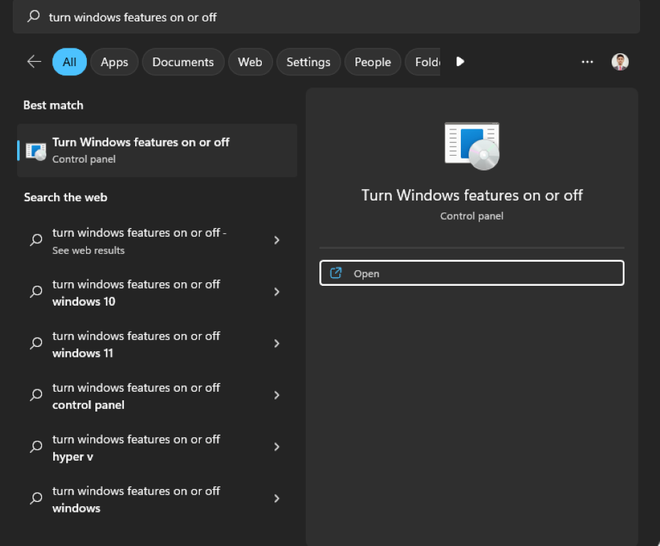Select the People filter tab
The width and height of the screenshot is (660, 546).
[x=372, y=62]
